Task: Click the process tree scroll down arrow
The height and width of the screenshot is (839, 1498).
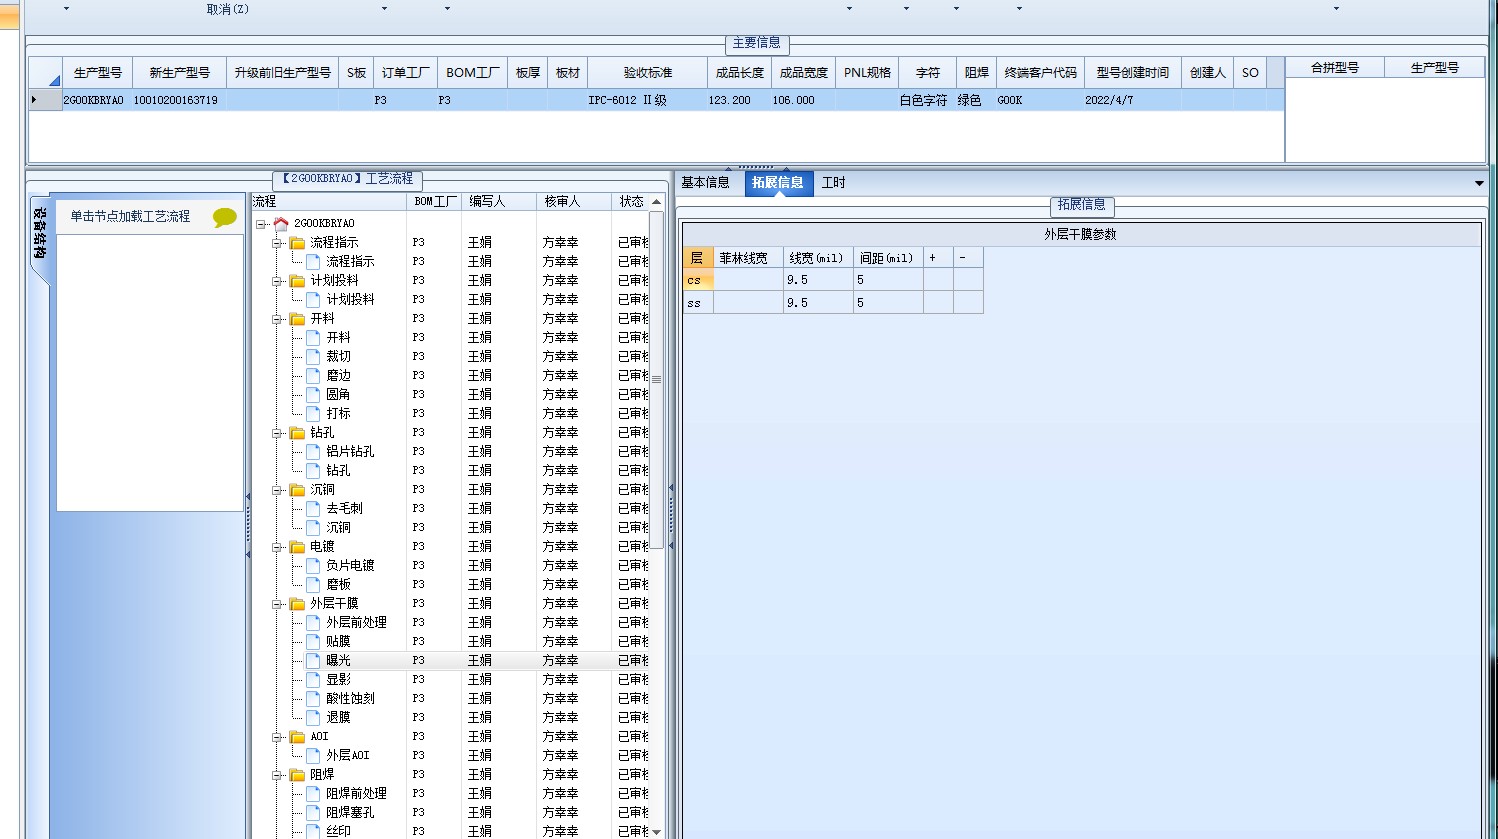Action: pyautogui.click(x=656, y=831)
